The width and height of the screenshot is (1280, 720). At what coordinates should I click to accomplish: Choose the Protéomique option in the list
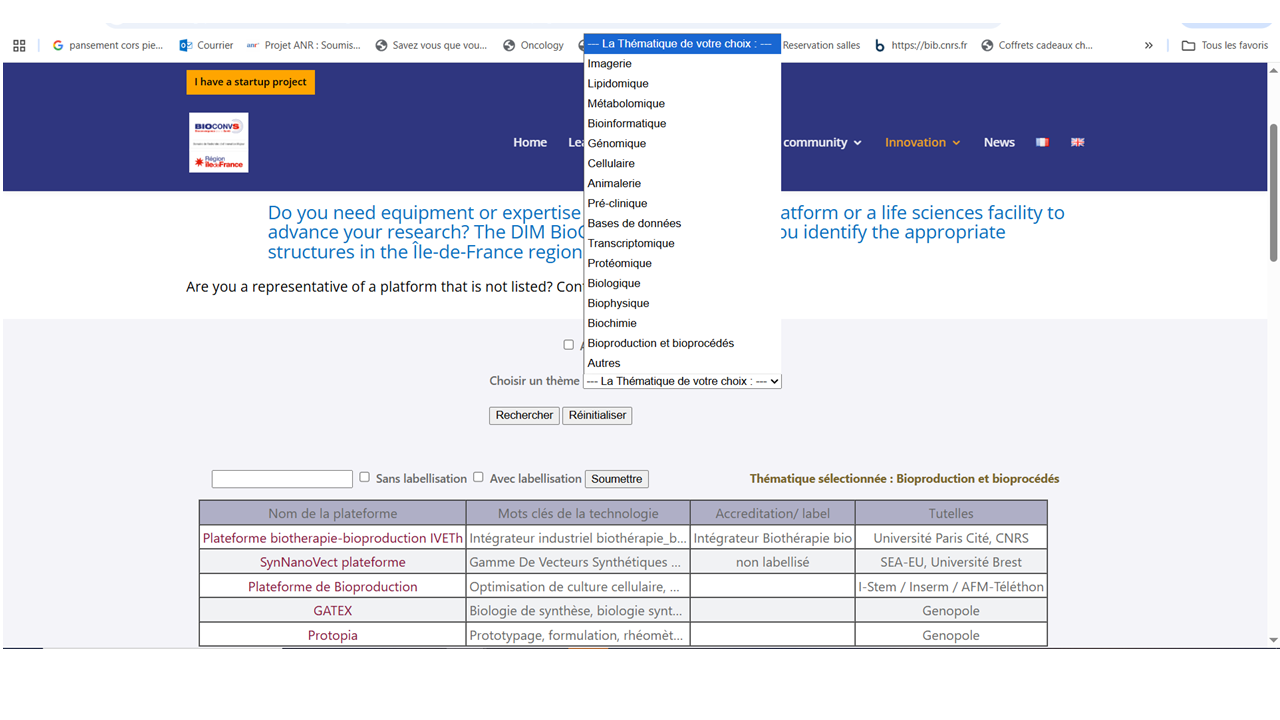tap(620, 263)
